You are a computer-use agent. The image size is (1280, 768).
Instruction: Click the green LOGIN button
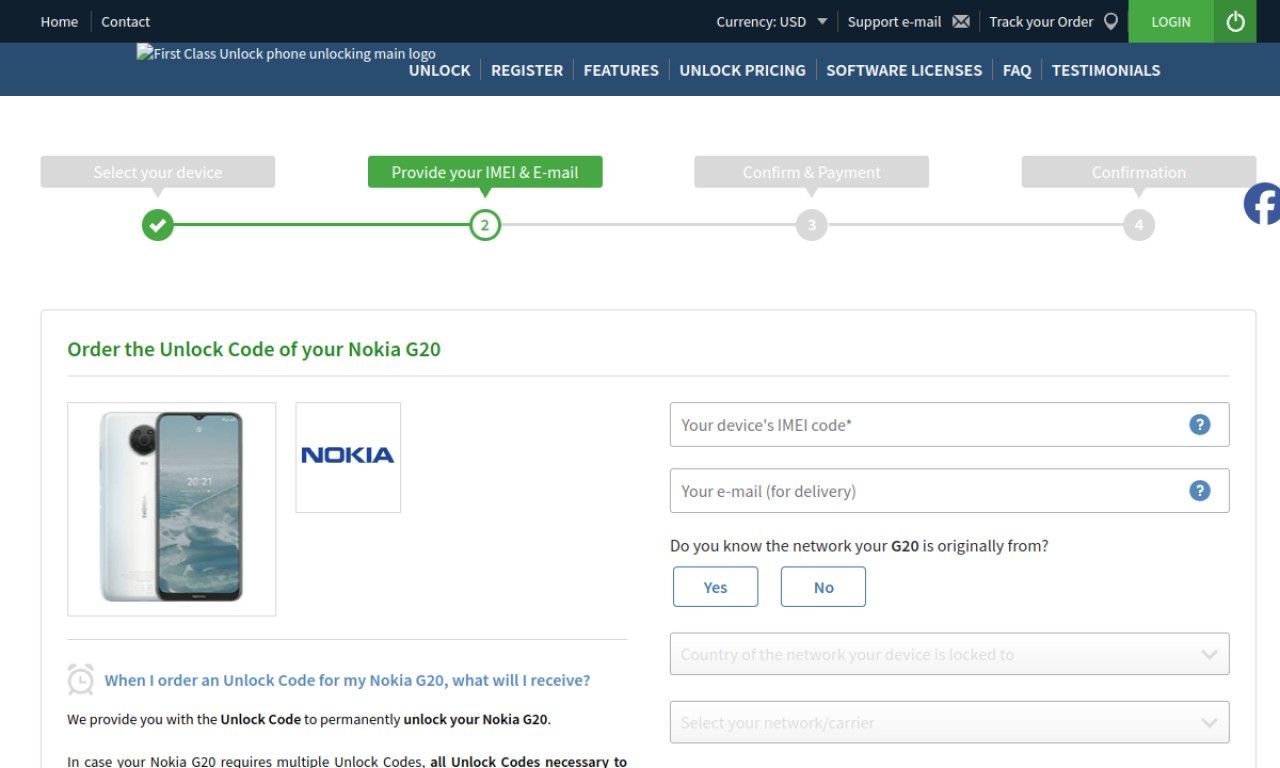coord(1171,21)
